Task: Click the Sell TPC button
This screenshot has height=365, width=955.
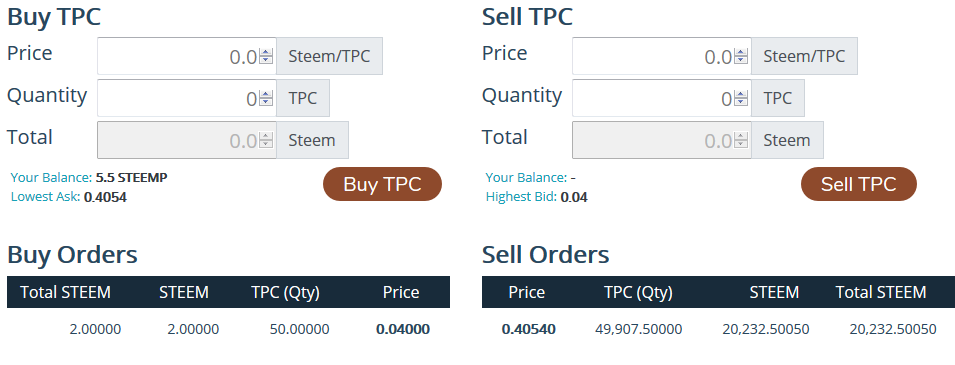Action: point(858,184)
